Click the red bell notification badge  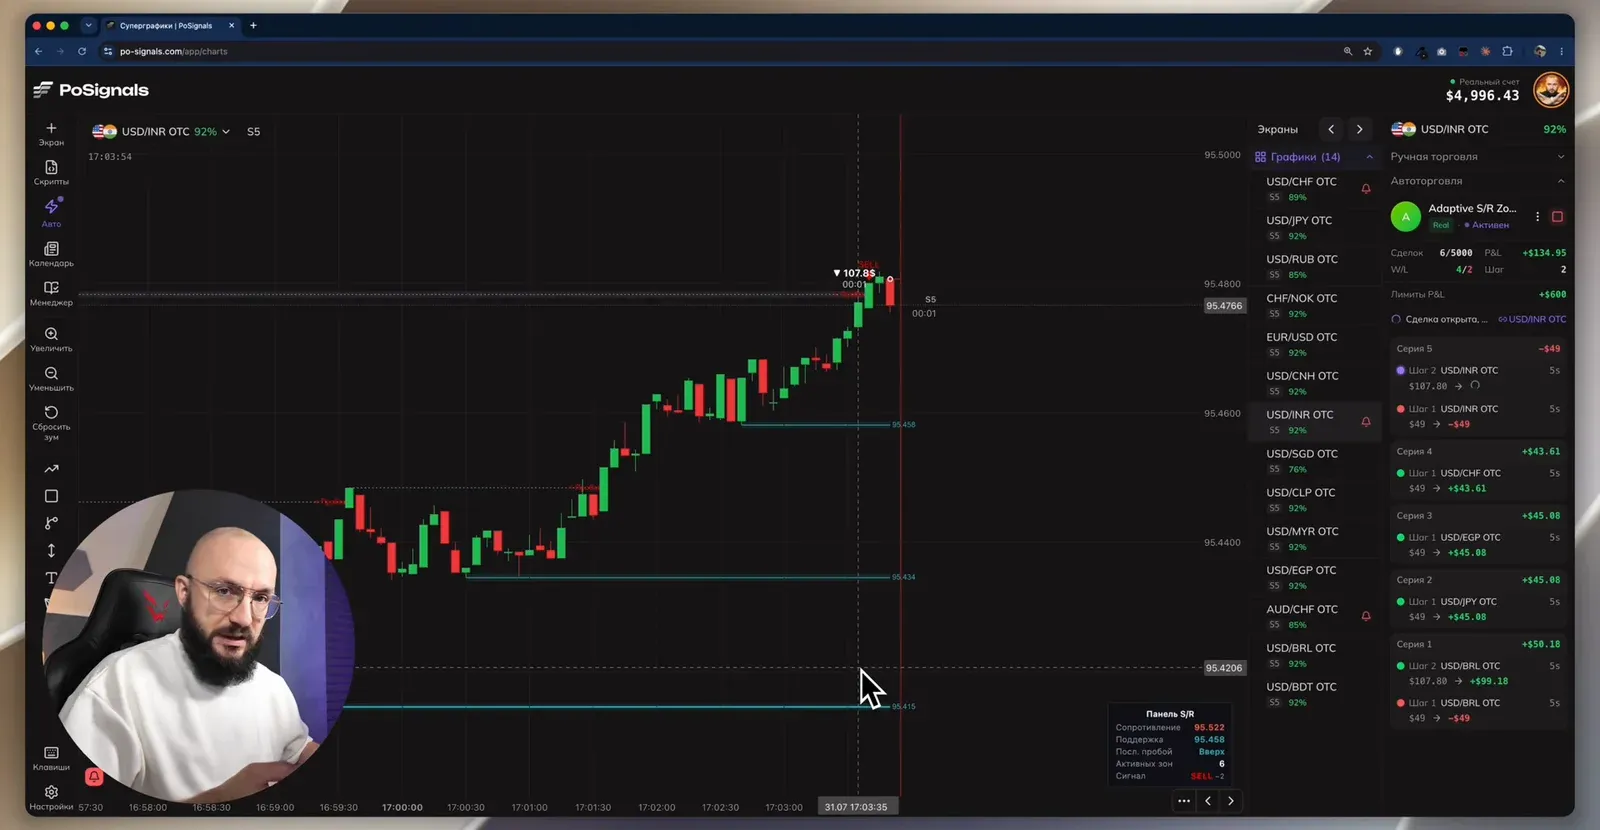pyautogui.click(x=94, y=776)
